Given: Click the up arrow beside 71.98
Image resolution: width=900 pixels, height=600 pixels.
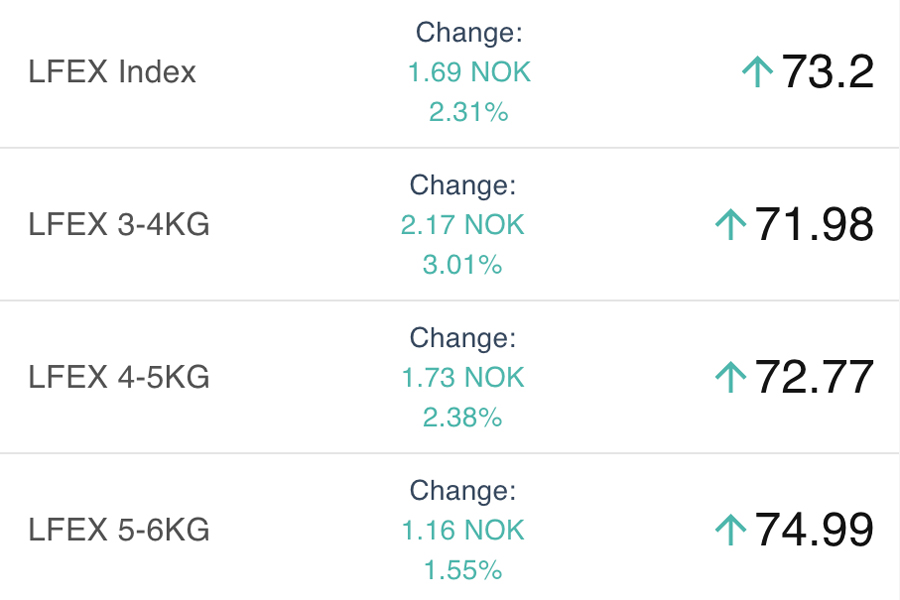Looking at the screenshot, I should pos(731,224).
